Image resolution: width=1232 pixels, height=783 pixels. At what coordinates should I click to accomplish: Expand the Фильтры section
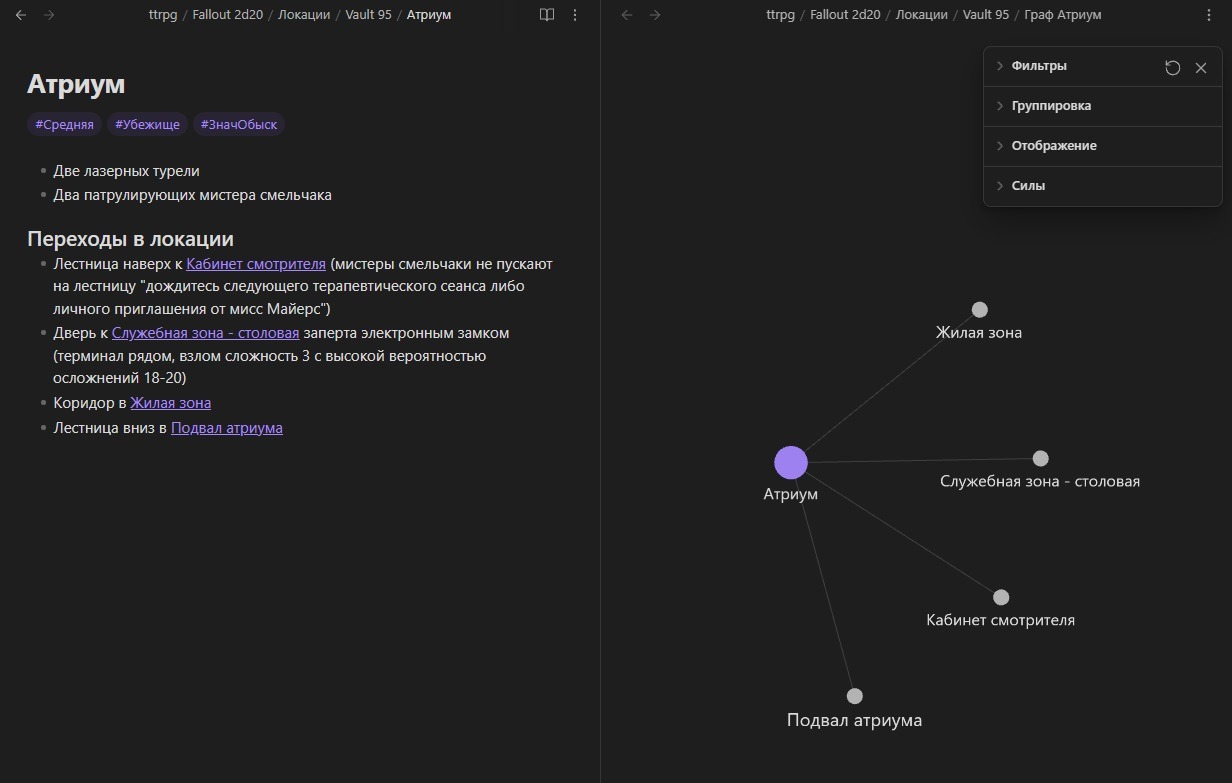(x=1038, y=66)
